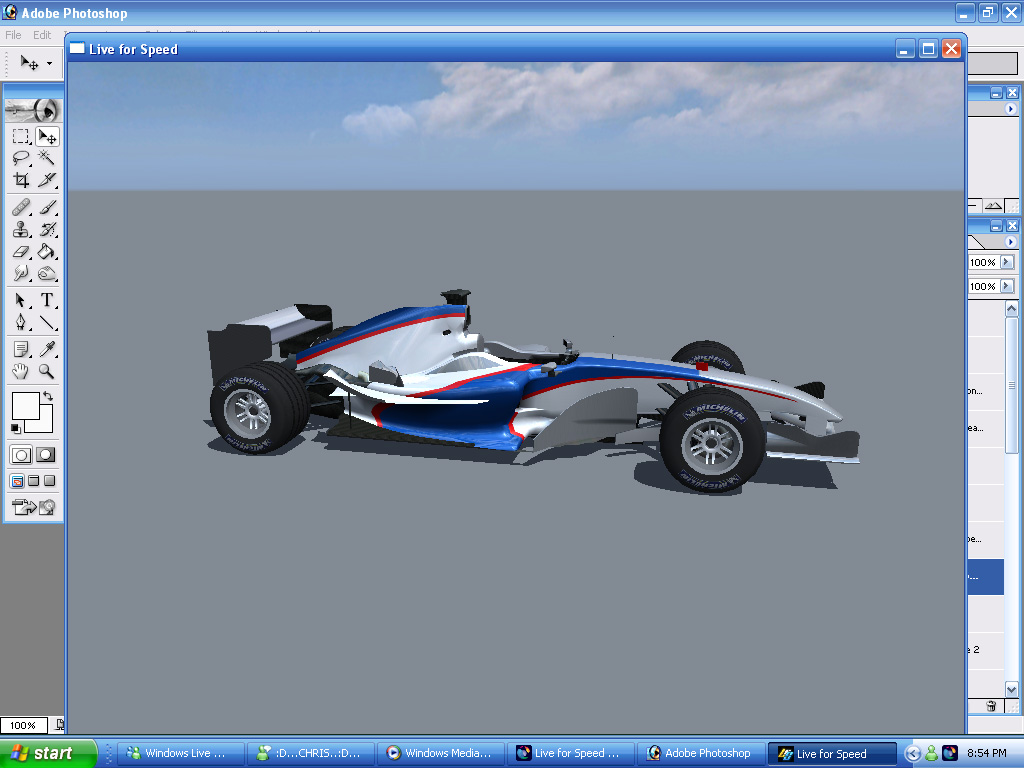
Task: Open the Windows start menu
Action: pos(48,753)
